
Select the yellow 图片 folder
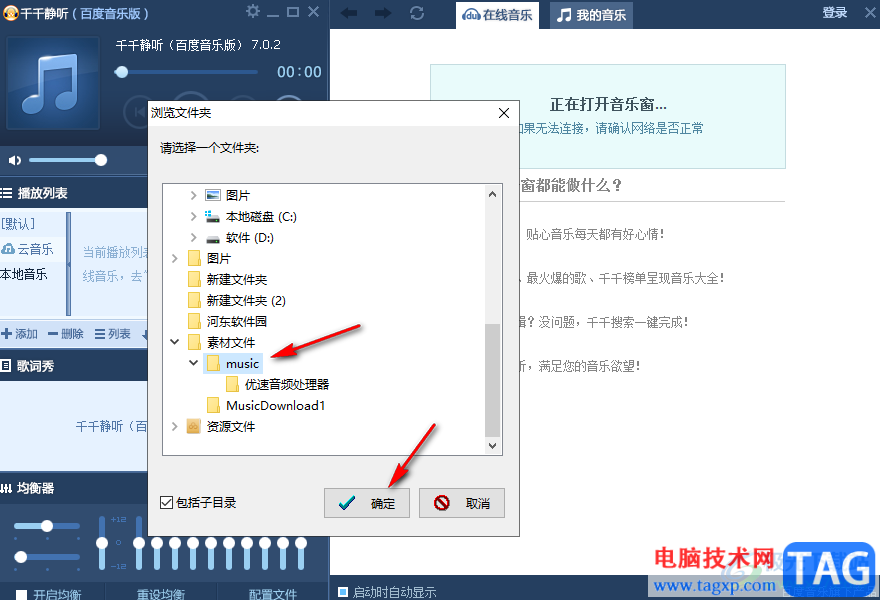click(x=209, y=259)
